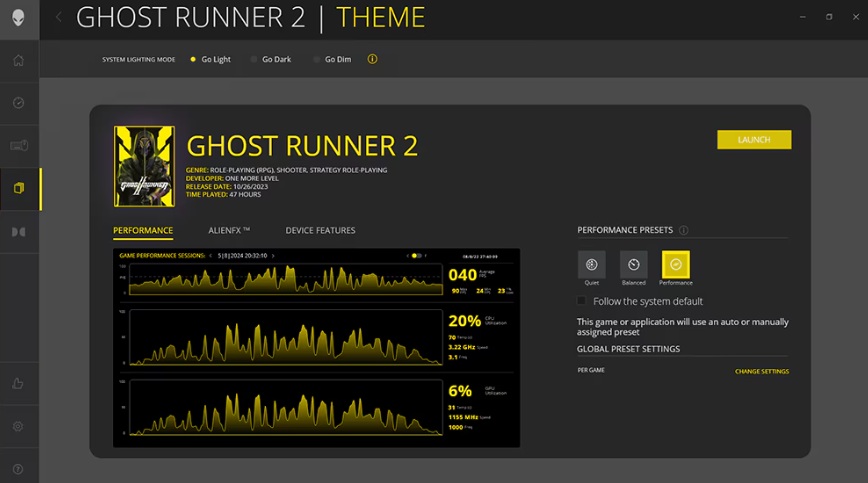Viewport: 868px width, 483px height.
Task: Go back using the header arrow
Action: (x=59, y=17)
